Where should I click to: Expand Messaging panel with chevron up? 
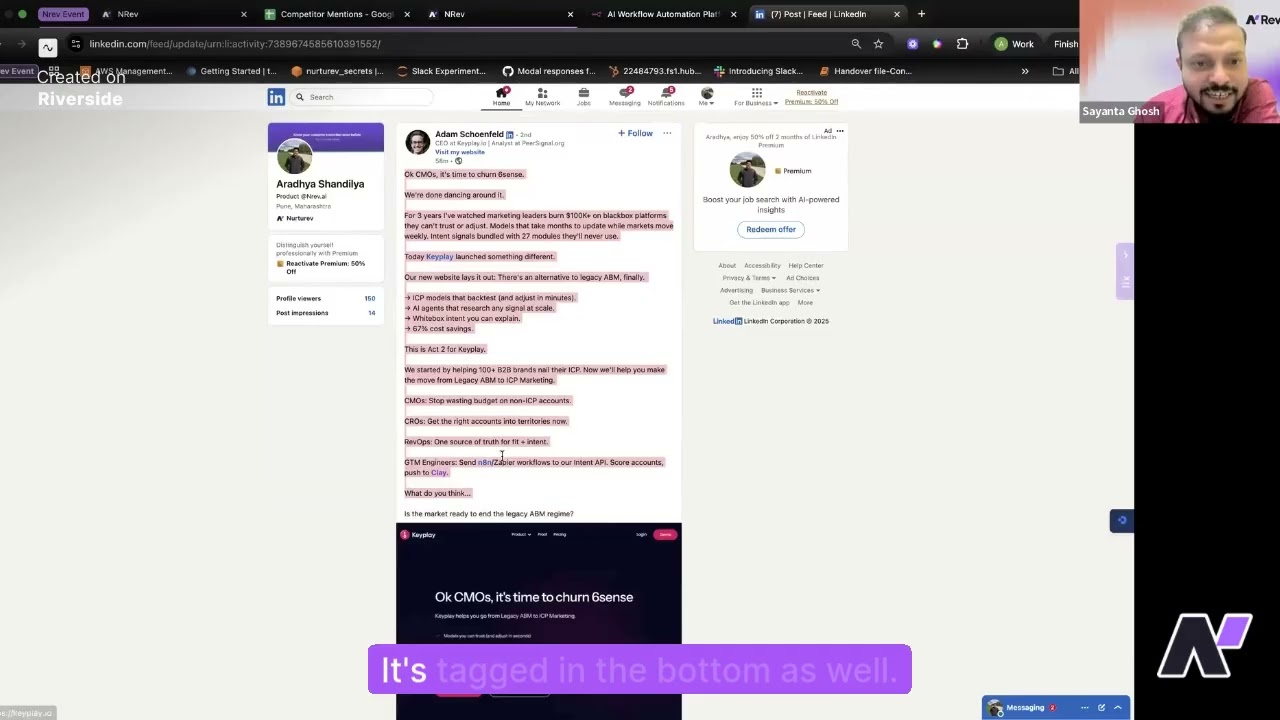[x=1118, y=708]
